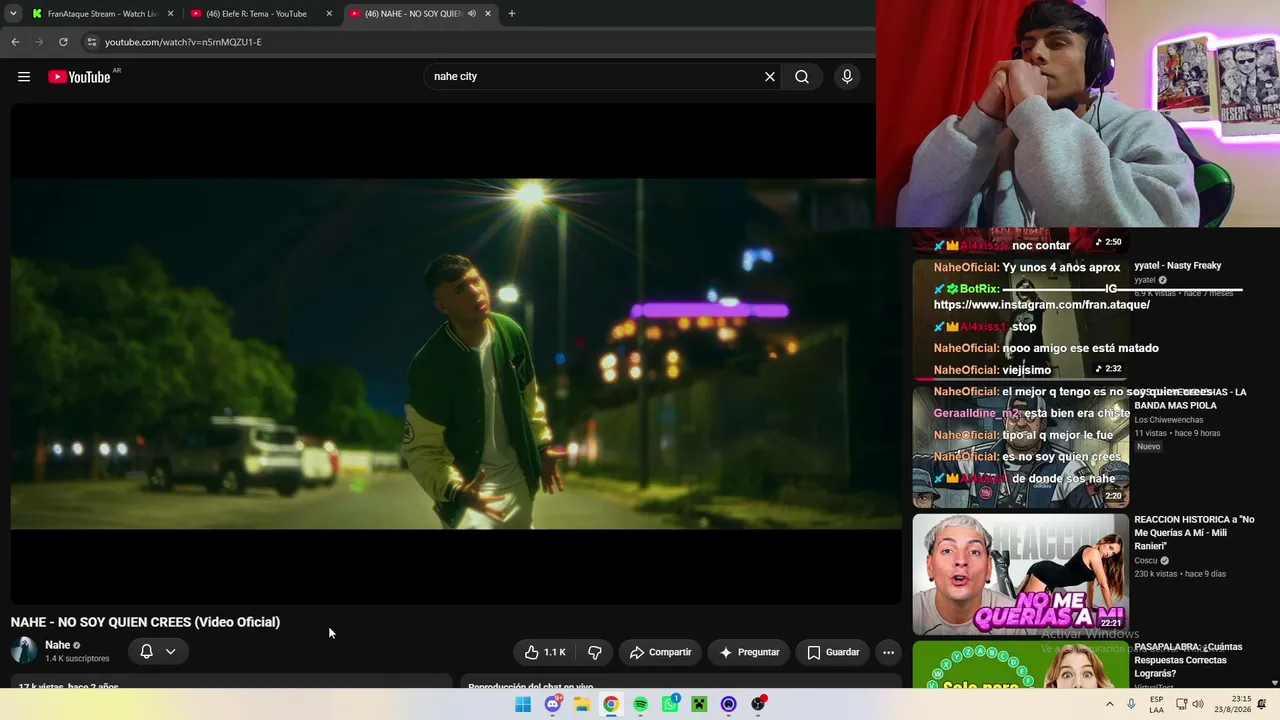The height and width of the screenshot is (720, 1280).
Task: Open a new browser tab
Action: click(512, 14)
